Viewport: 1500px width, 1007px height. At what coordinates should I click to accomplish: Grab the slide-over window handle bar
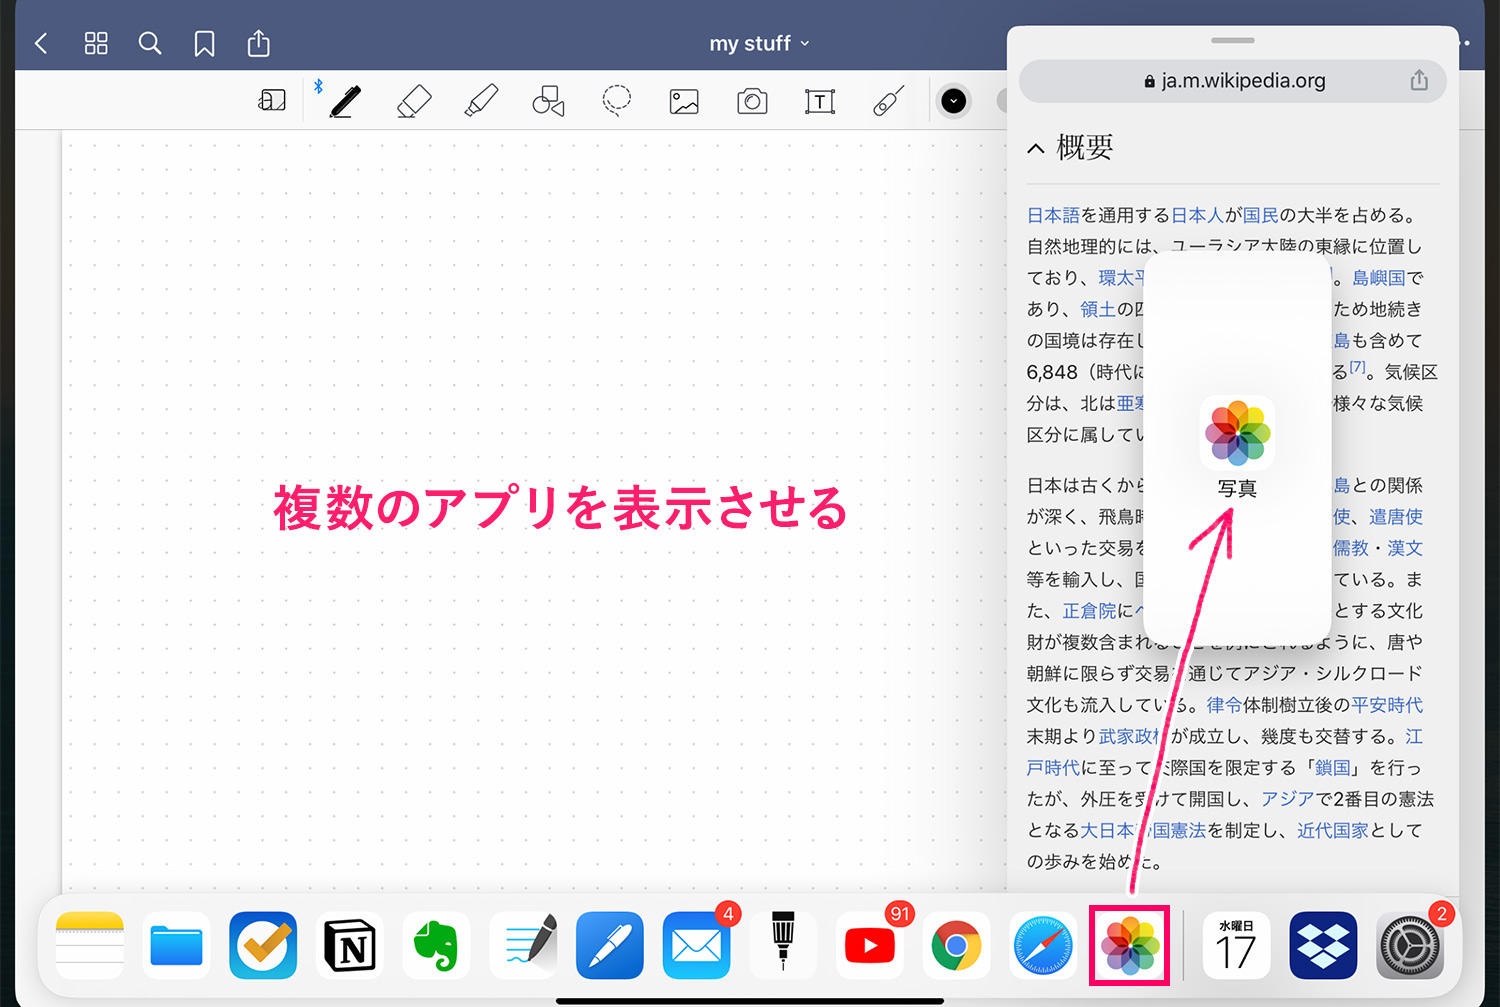1232,40
